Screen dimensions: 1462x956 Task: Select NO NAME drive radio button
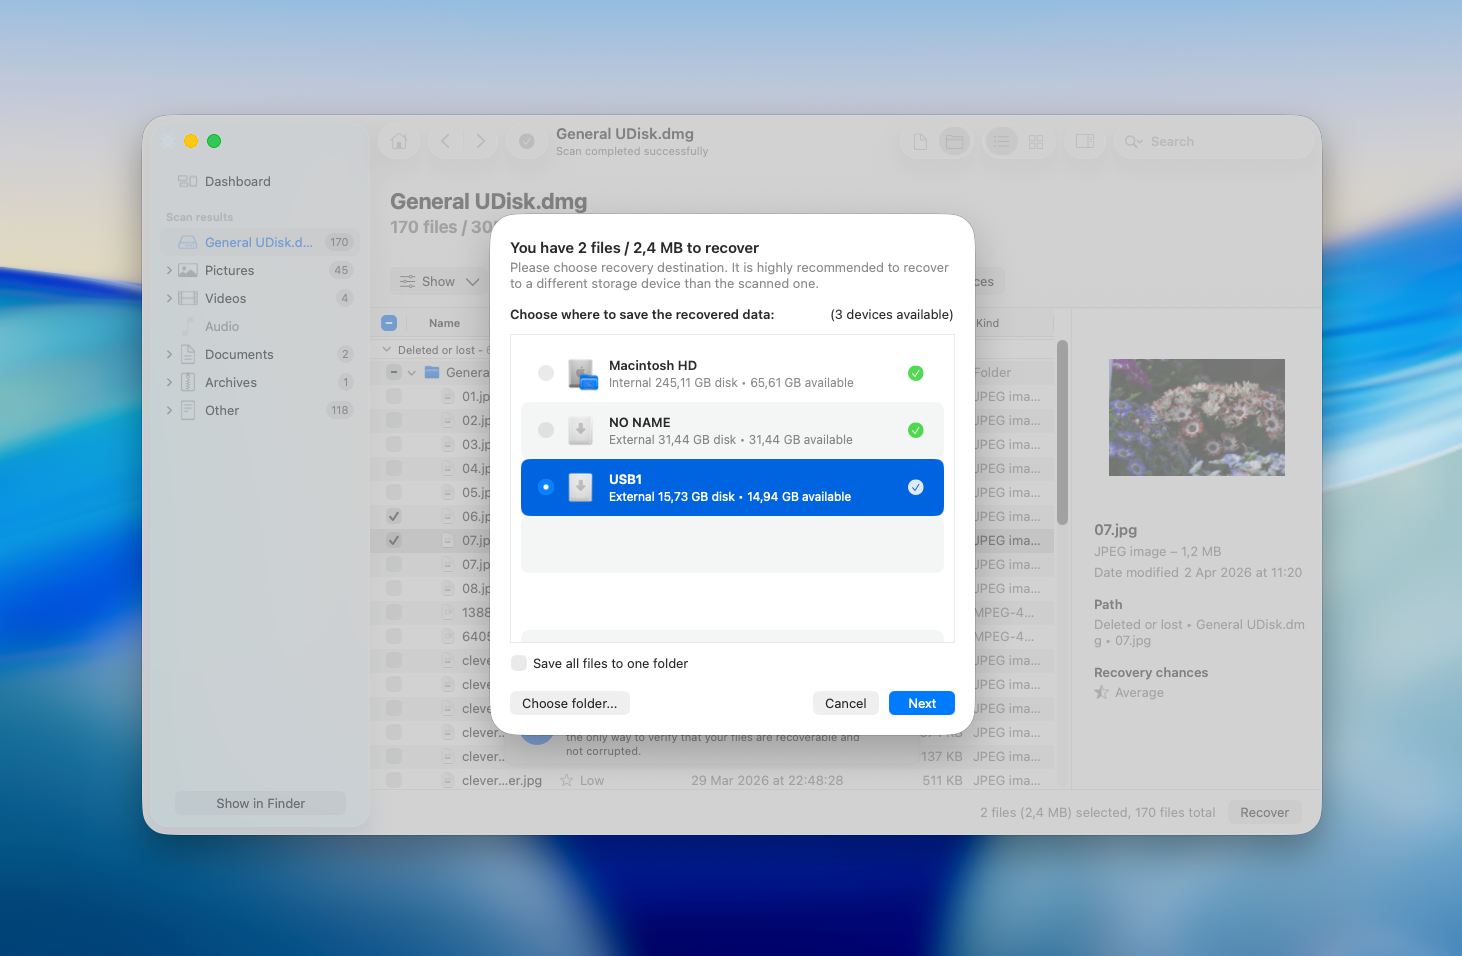click(546, 430)
